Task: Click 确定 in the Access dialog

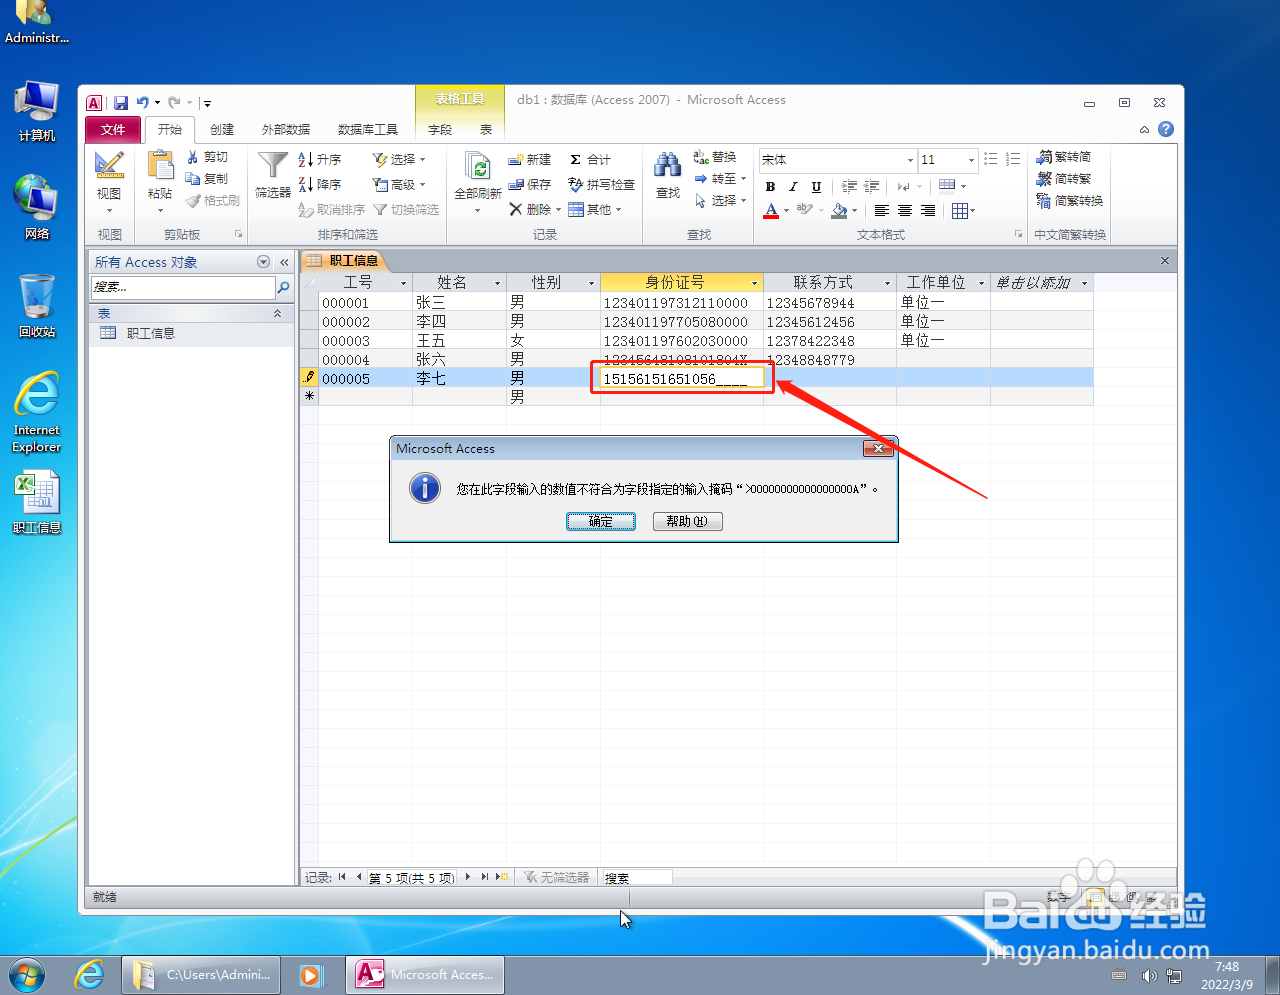Action: pos(601,521)
